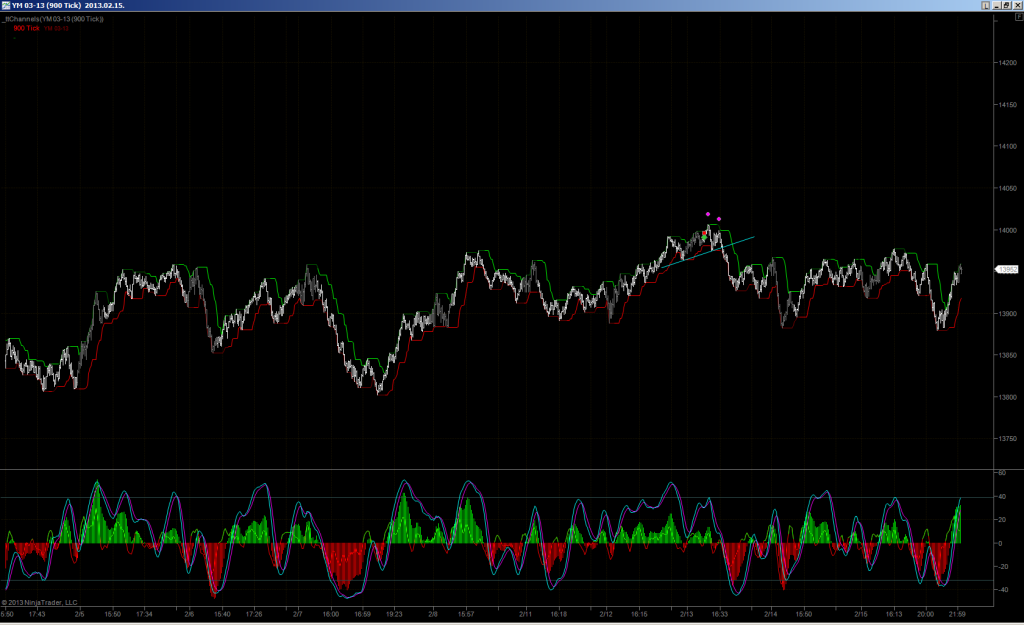
Task: Click the 20:00 time label
Action: [925, 614]
